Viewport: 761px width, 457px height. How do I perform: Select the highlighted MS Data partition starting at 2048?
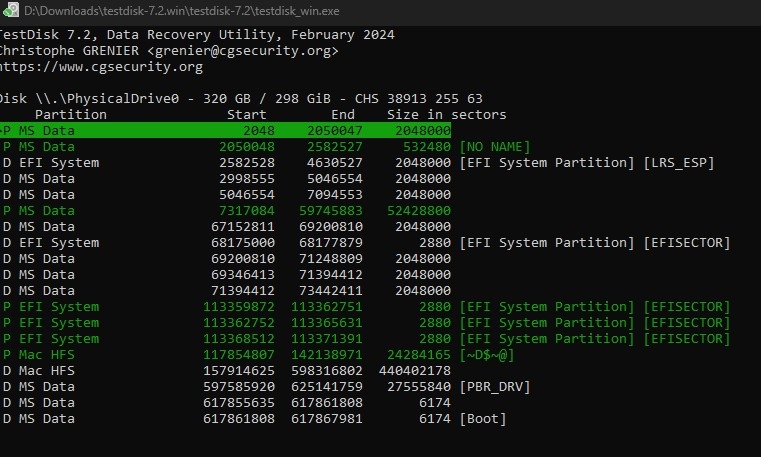(225, 131)
